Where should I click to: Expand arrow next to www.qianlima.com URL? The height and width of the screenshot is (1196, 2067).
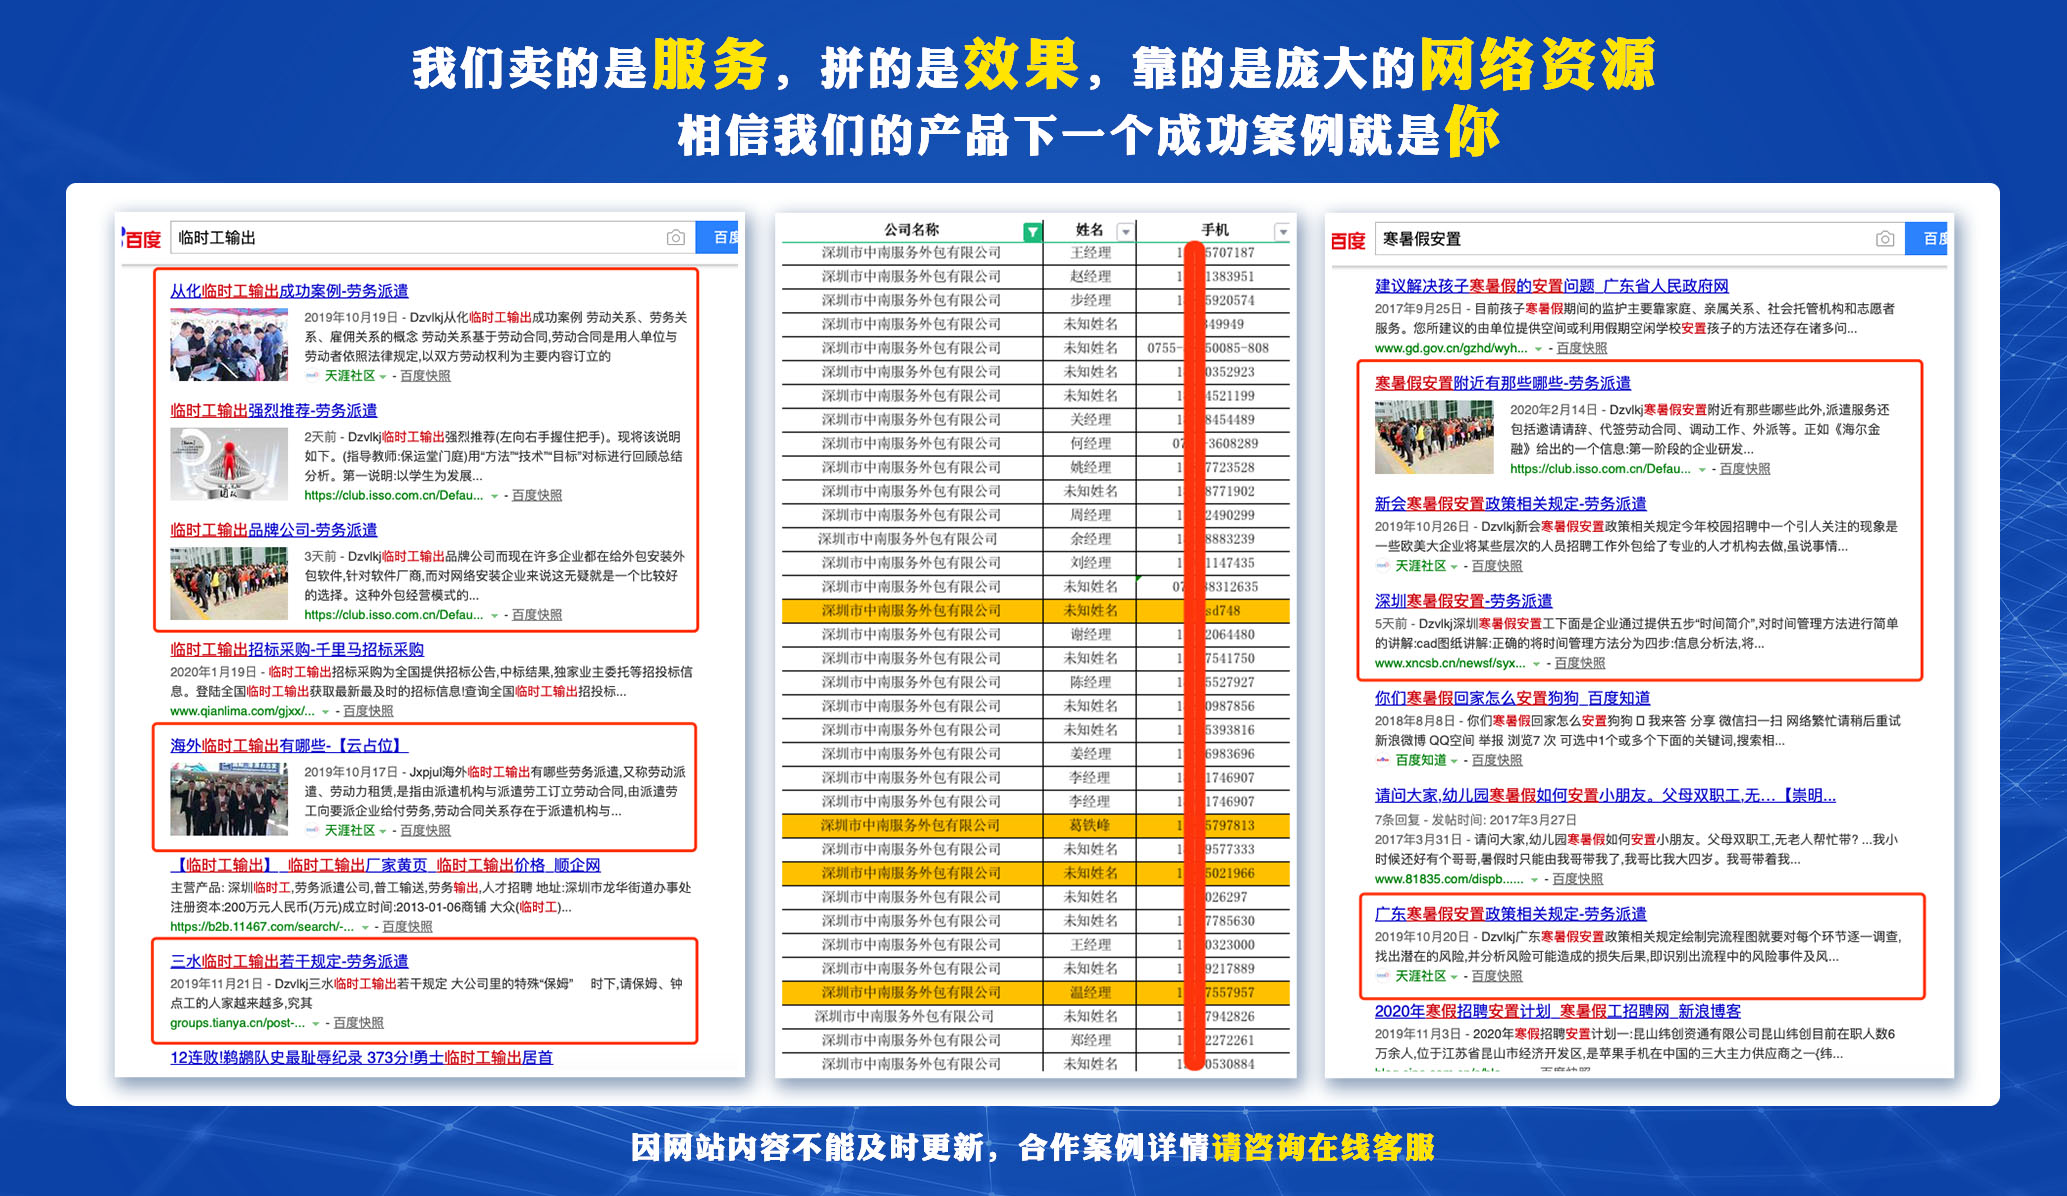[x=326, y=712]
